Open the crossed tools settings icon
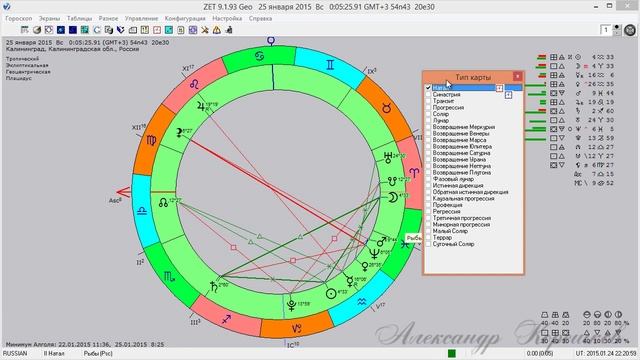This screenshot has height=360, width=640. tap(204, 30)
